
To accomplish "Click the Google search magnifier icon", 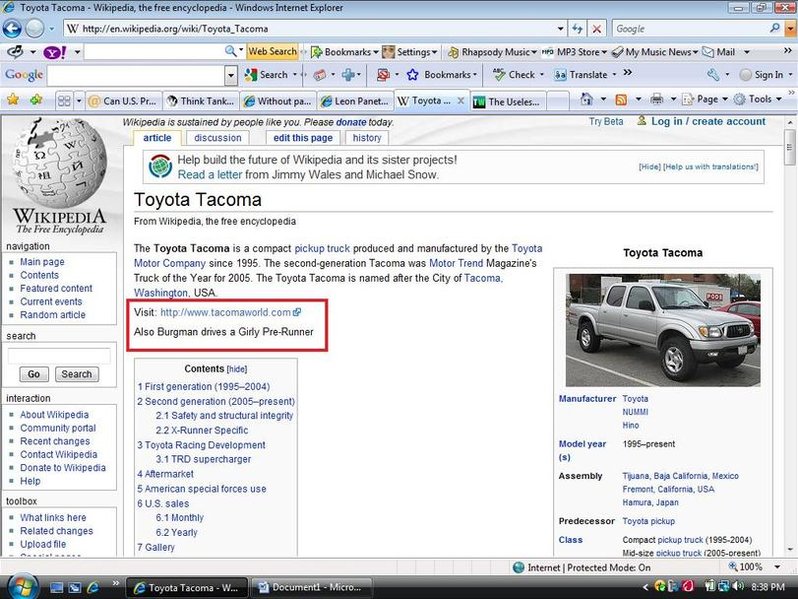I will pyautogui.click(x=775, y=28).
